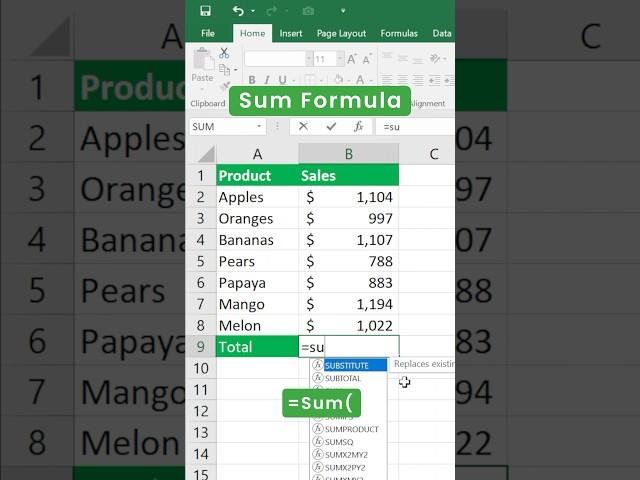Select SUBTOTAL in the function suggestions
The image size is (640, 480).
tap(342, 379)
